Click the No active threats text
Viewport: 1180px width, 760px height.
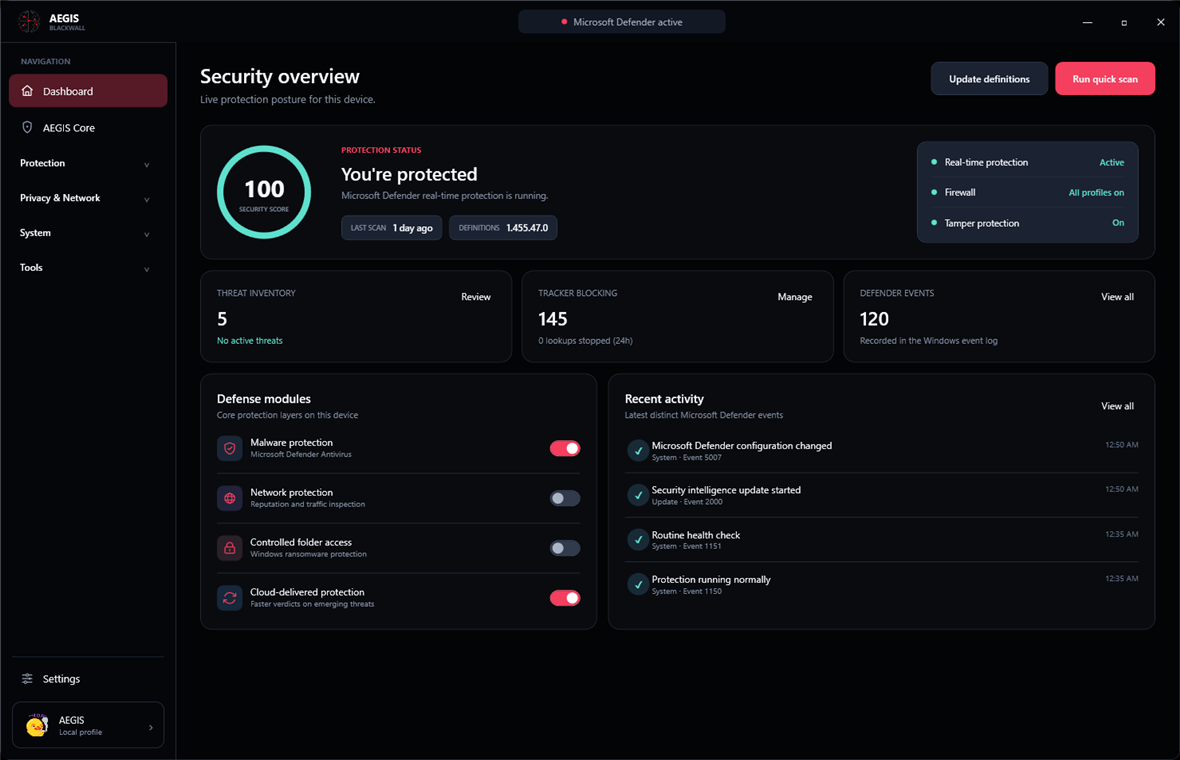(250, 341)
